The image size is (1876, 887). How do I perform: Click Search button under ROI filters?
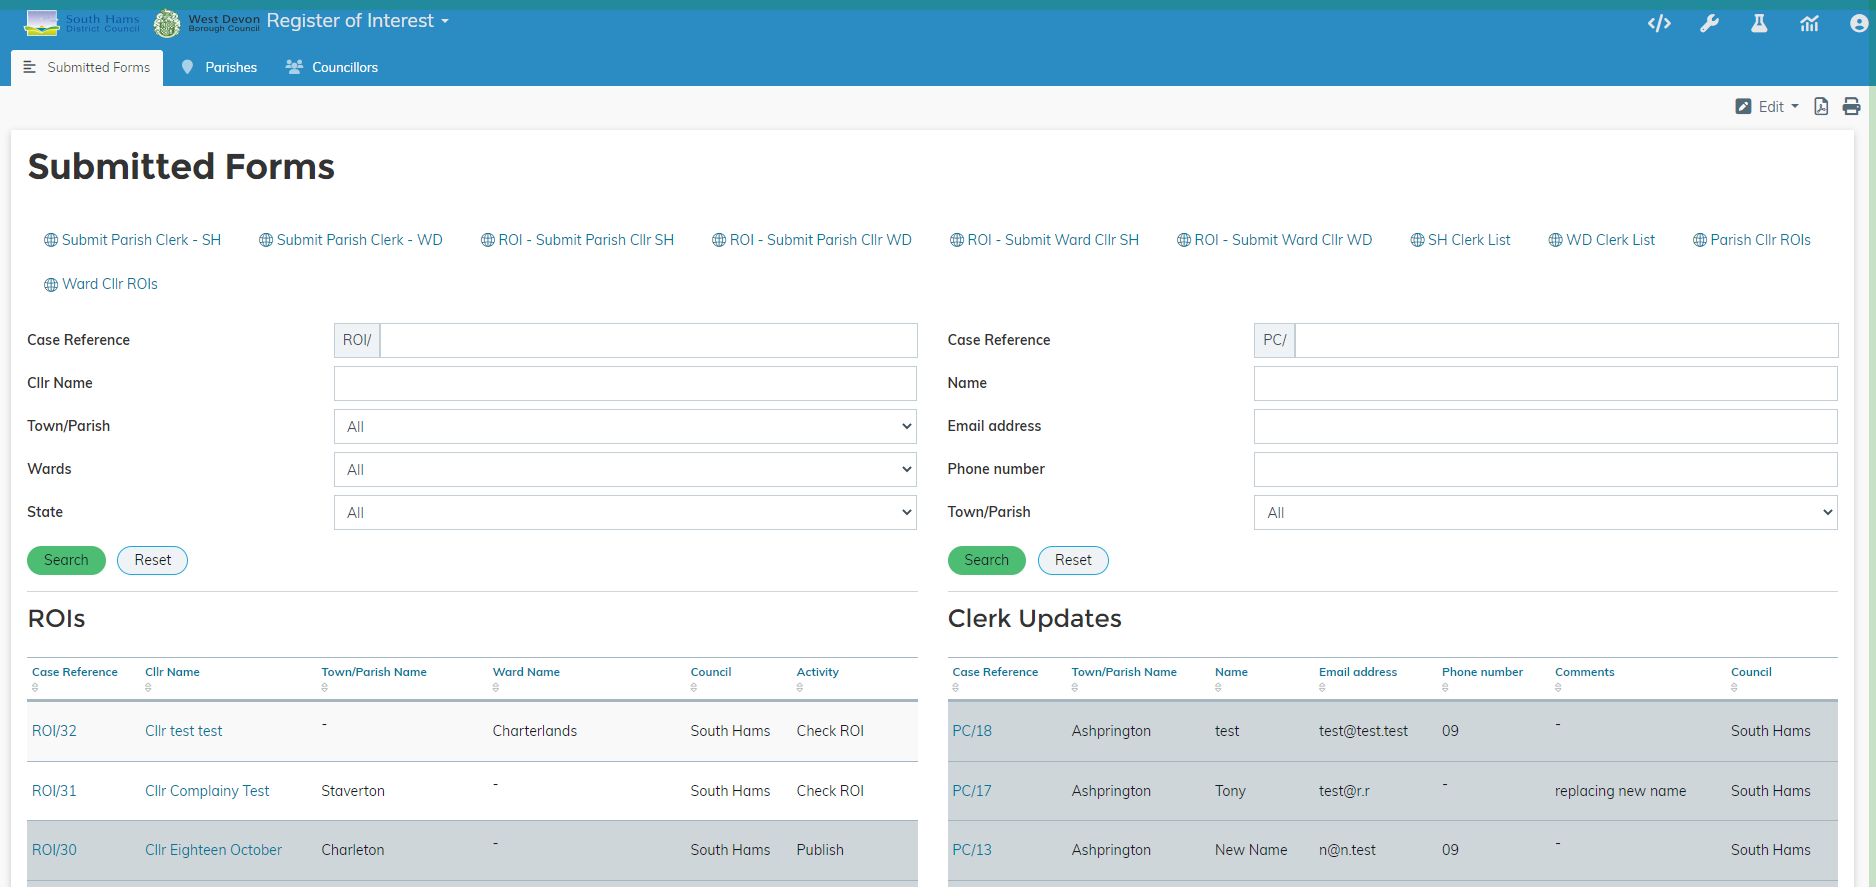(66, 560)
